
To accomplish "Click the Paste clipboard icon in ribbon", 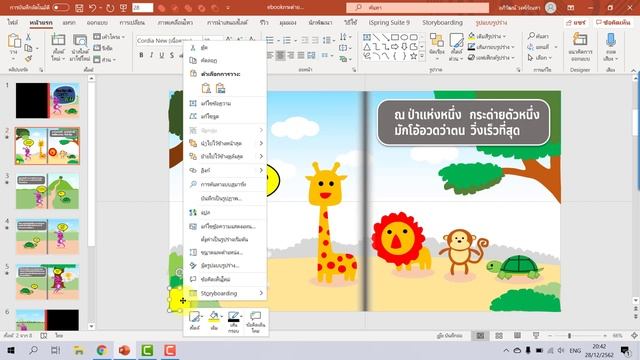I will 14,41.
